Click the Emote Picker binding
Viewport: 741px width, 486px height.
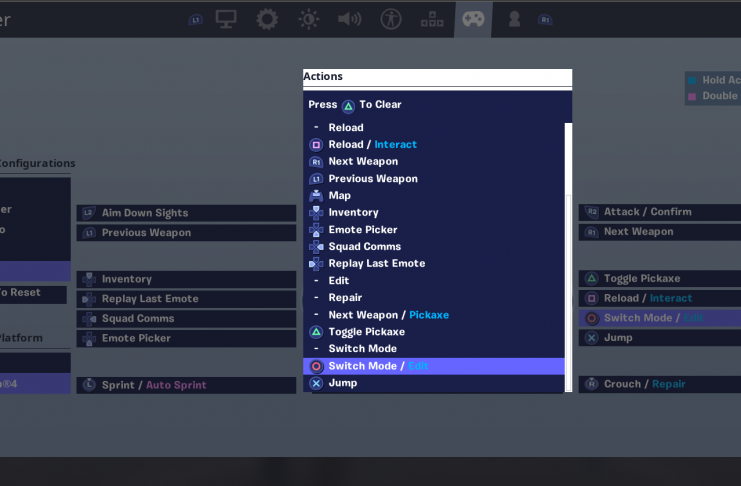coord(187,339)
